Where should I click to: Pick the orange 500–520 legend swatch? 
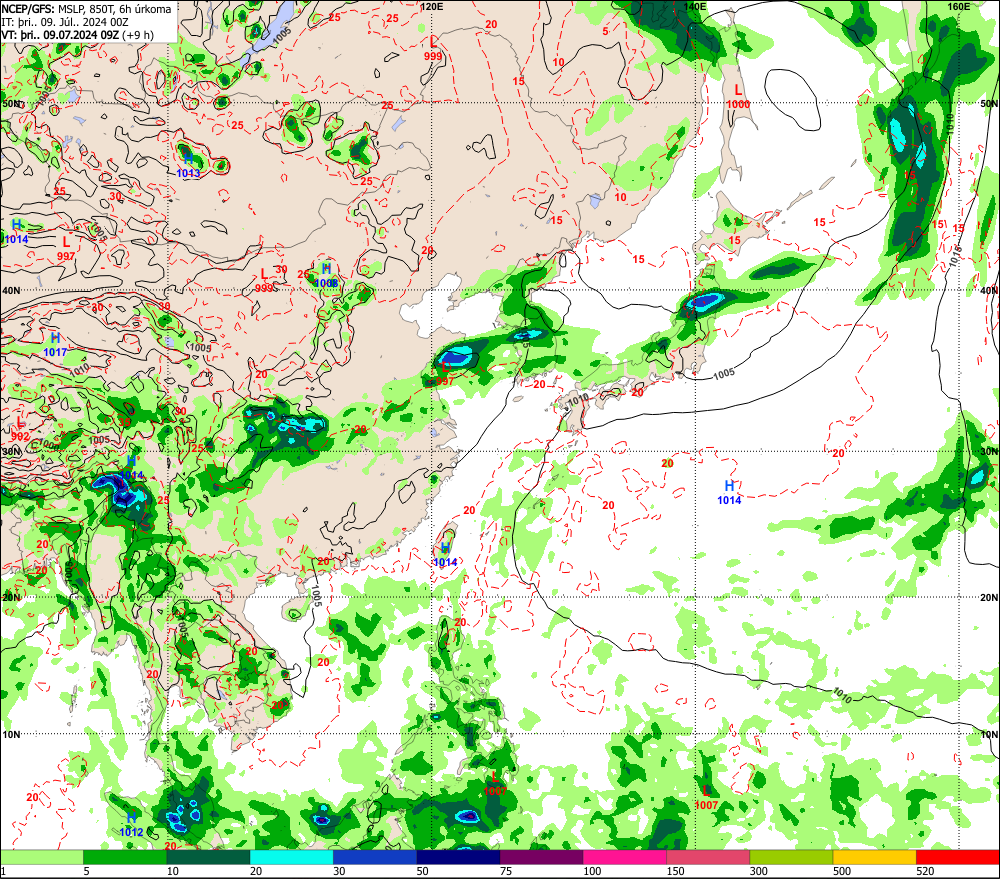[x=874, y=857]
